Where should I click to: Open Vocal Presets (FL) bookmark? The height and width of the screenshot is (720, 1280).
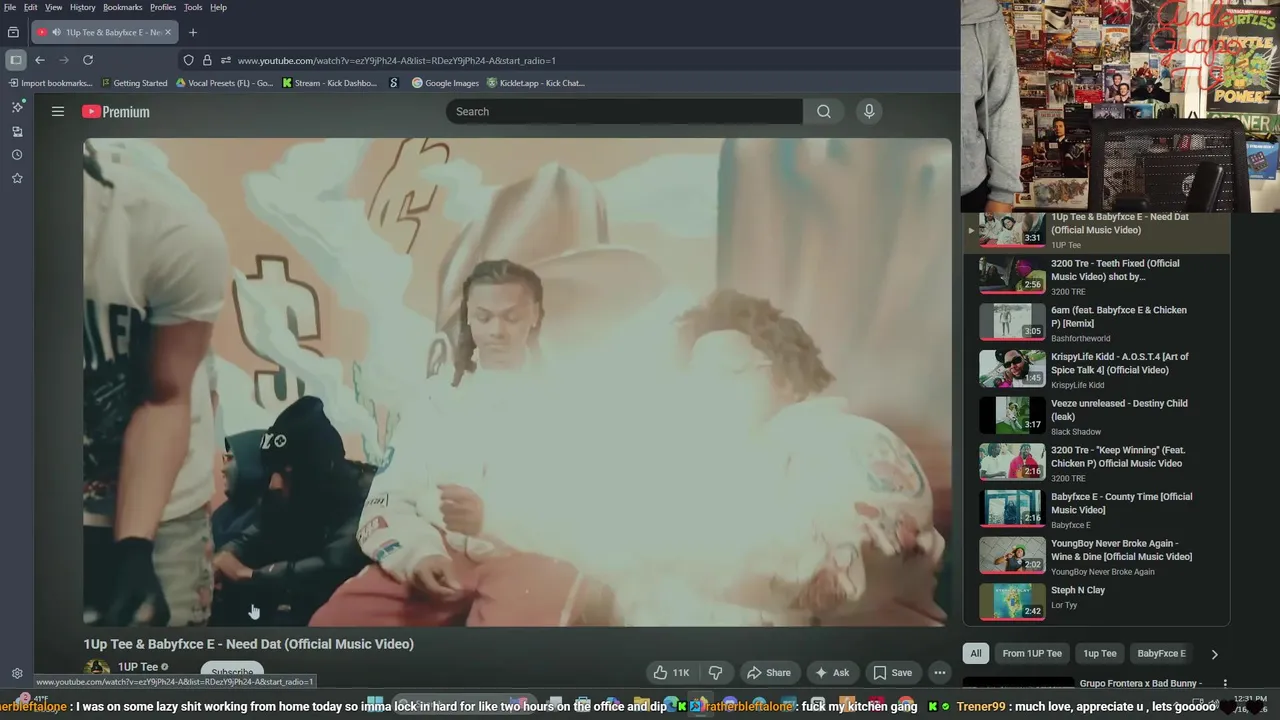[x=223, y=83]
